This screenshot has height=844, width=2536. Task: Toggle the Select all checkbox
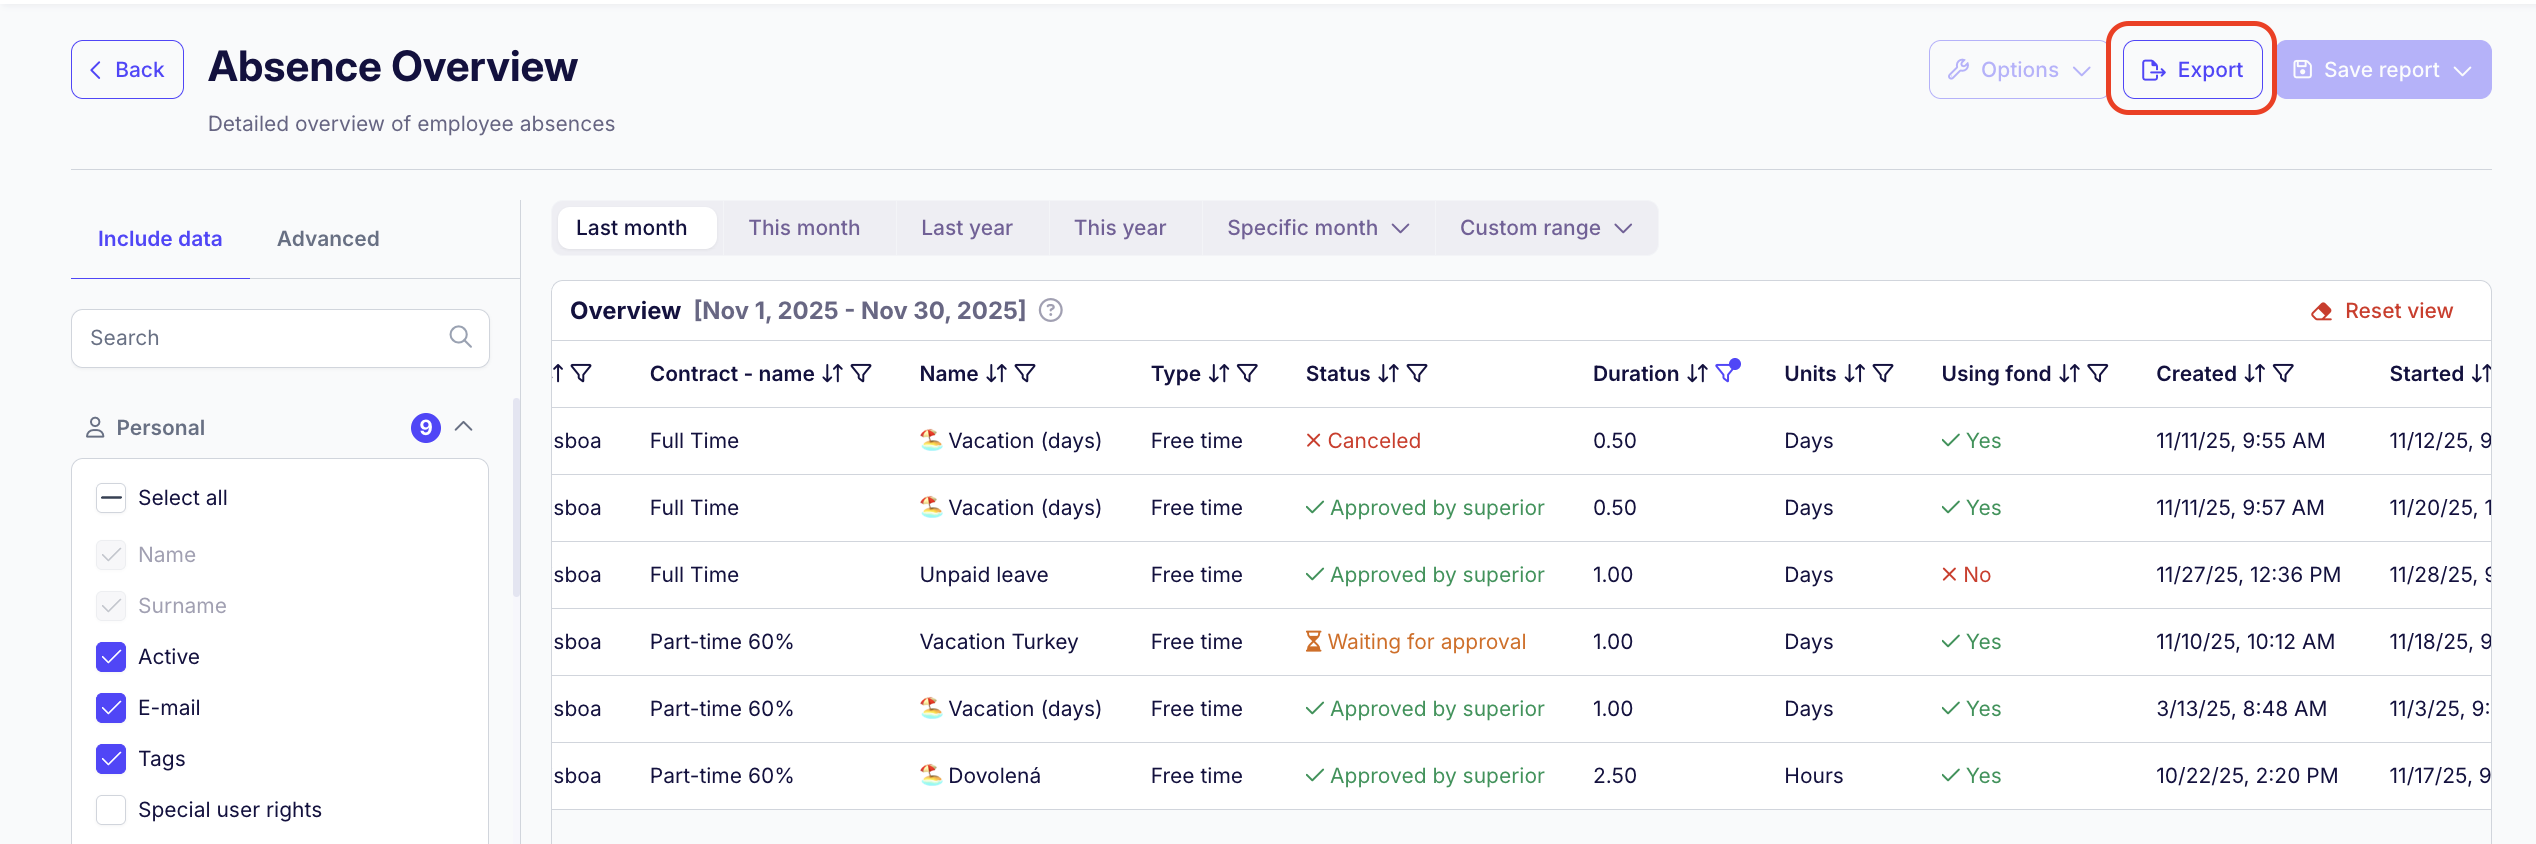(x=111, y=498)
